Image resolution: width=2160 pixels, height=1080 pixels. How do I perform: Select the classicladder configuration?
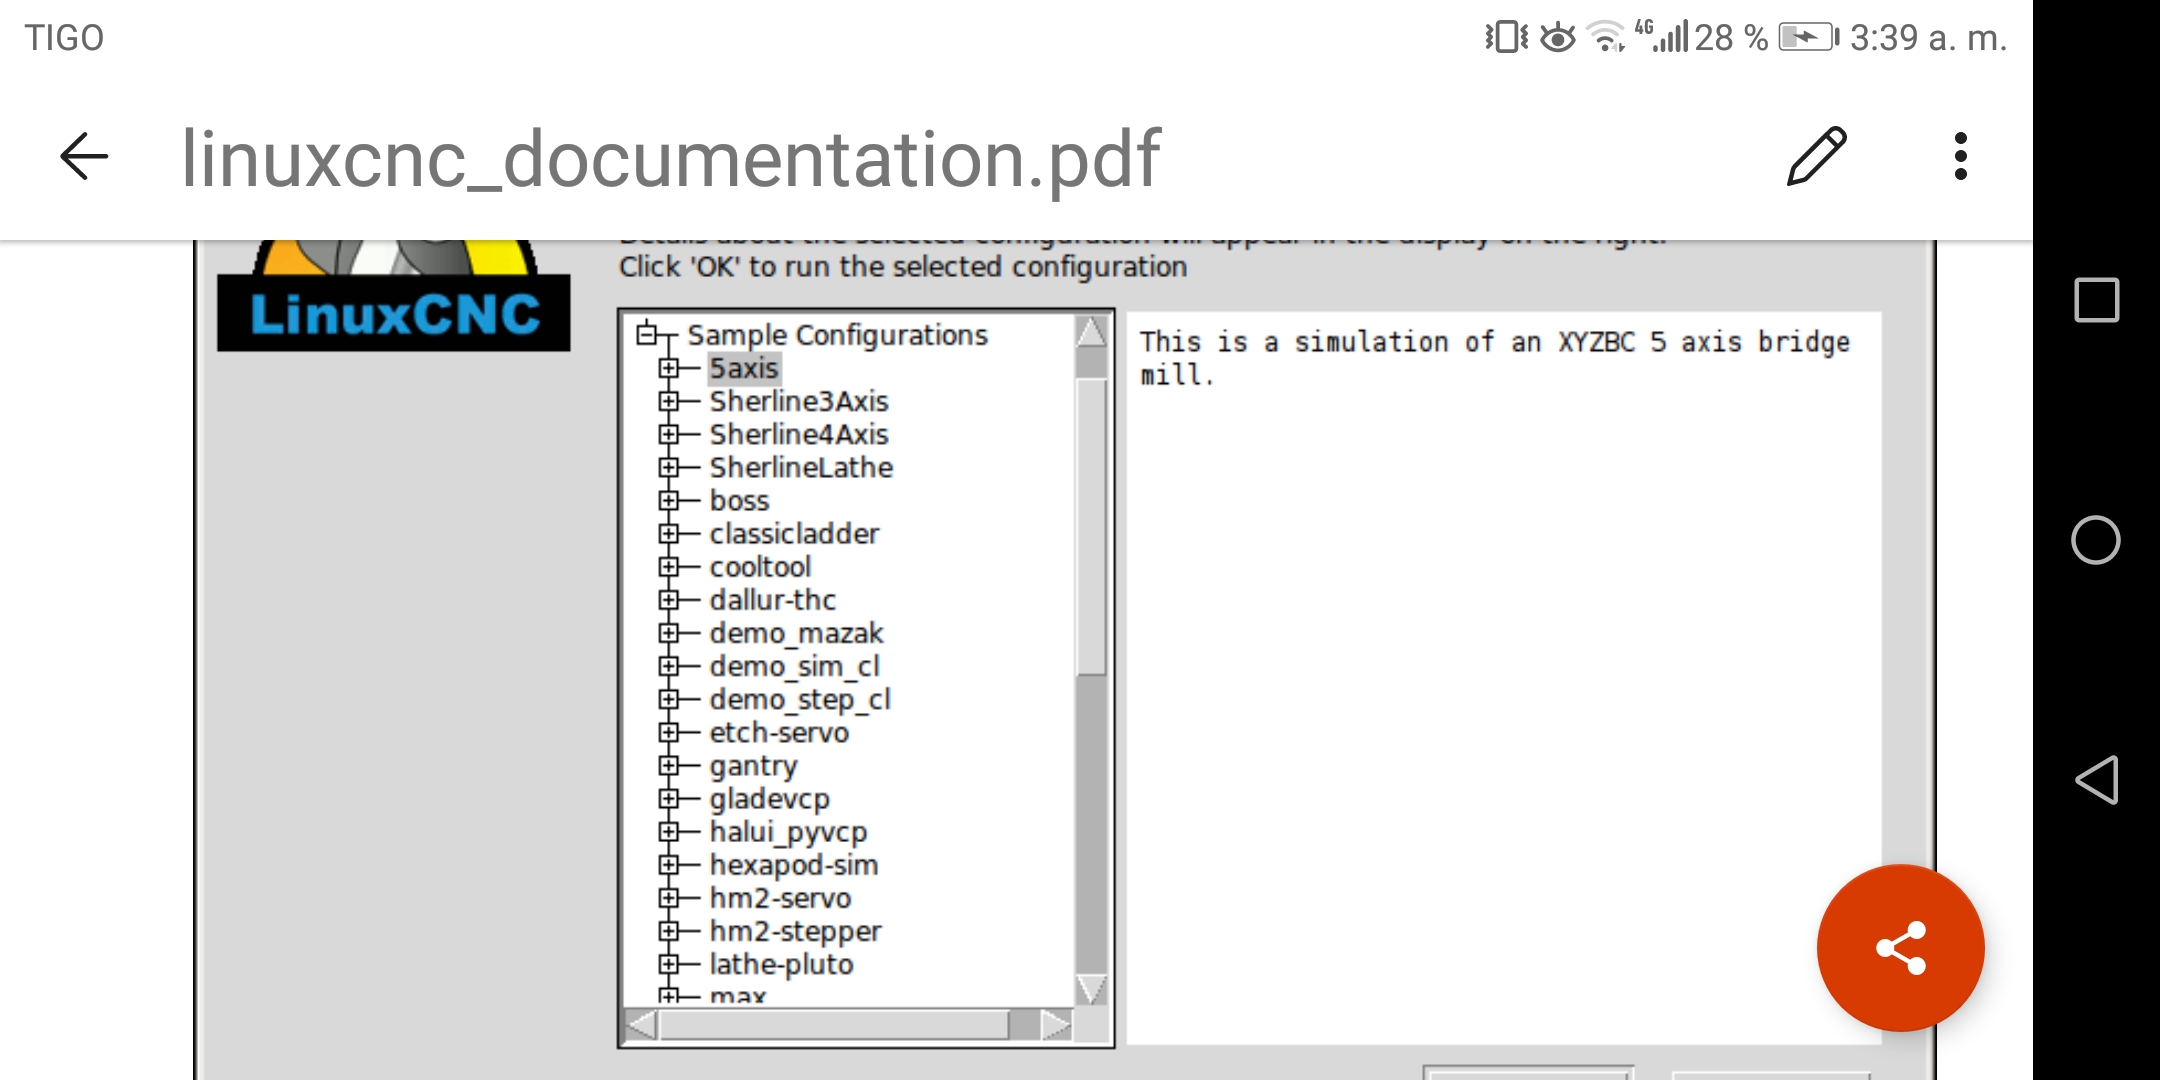point(794,533)
